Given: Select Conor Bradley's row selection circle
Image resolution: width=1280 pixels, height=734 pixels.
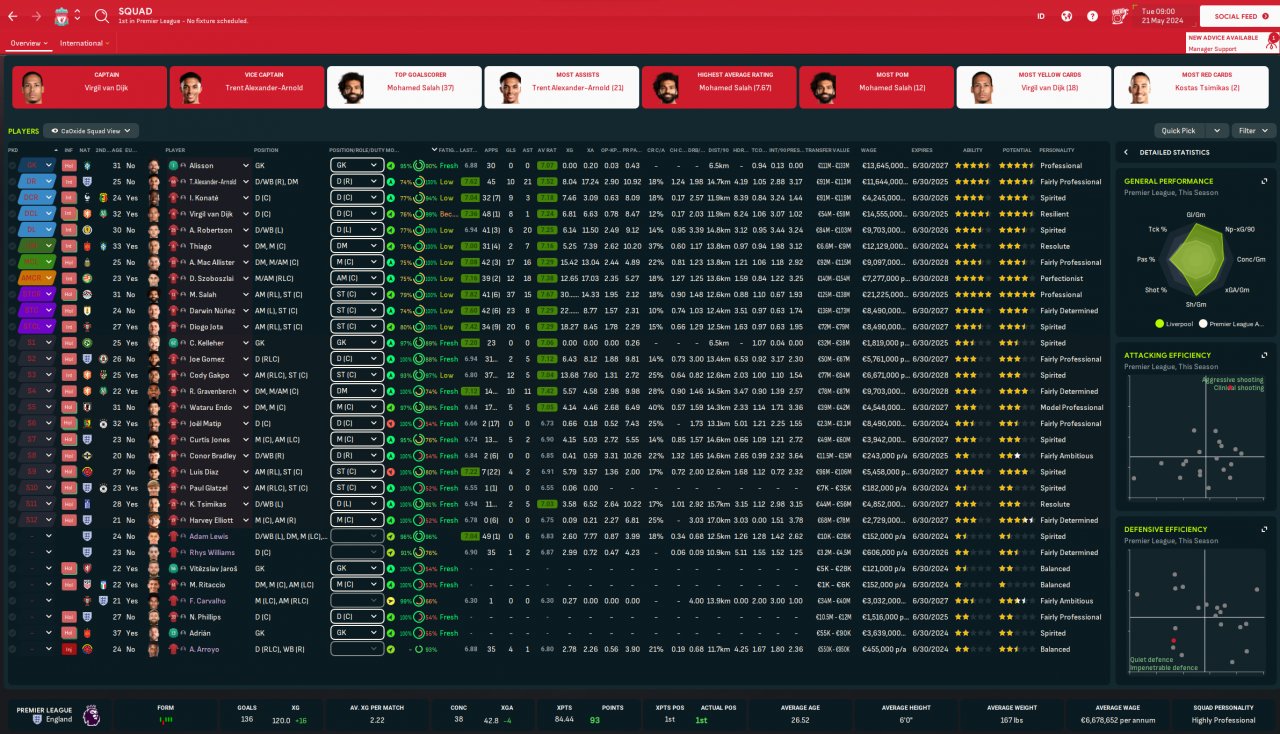Looking at the screenshot, I should [x=13, y=456].
